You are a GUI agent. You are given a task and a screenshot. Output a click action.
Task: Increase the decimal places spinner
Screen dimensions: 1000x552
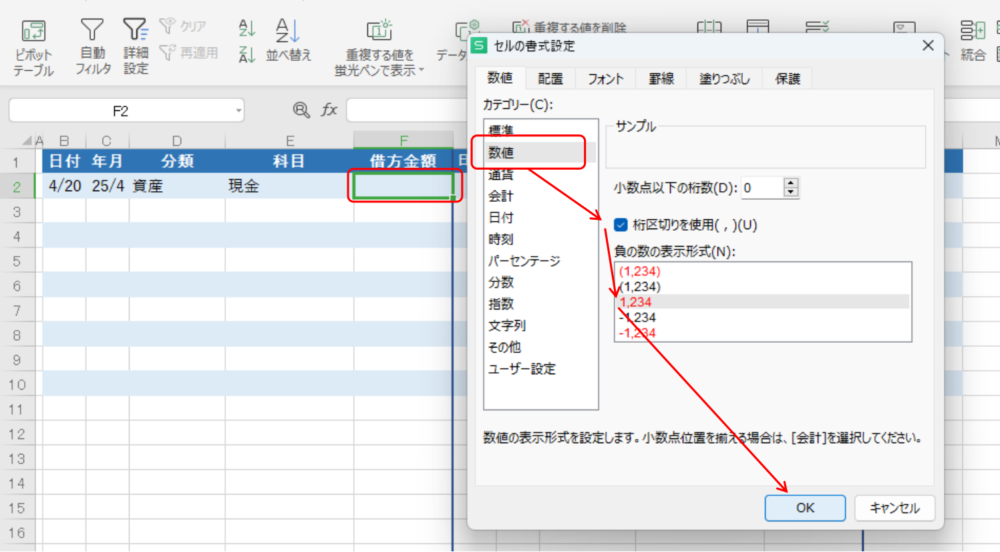tap(792, 183)
